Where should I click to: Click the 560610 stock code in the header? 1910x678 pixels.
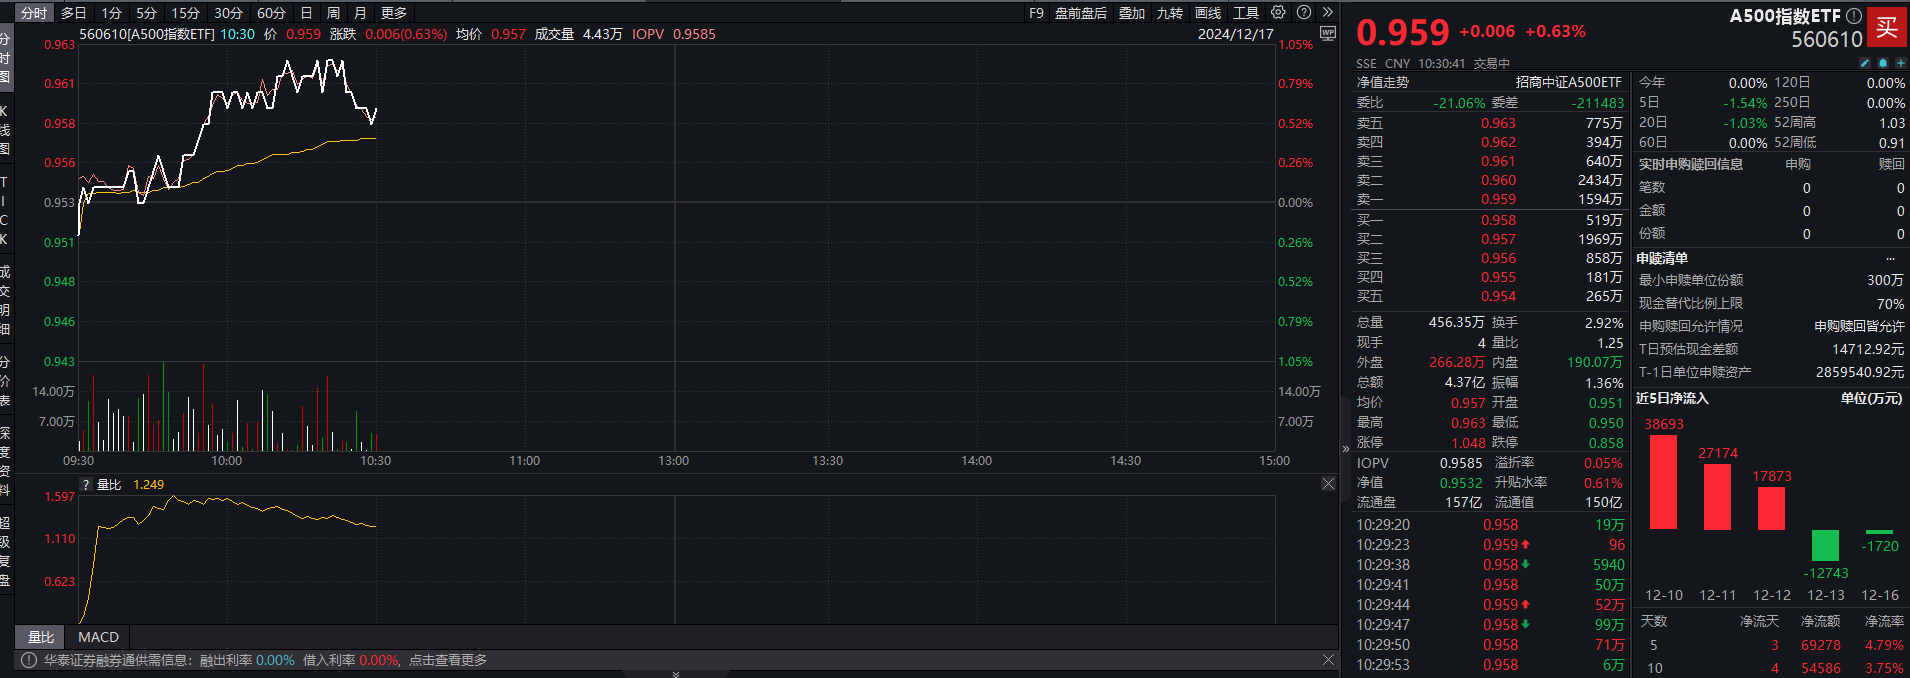[1827, 39]
